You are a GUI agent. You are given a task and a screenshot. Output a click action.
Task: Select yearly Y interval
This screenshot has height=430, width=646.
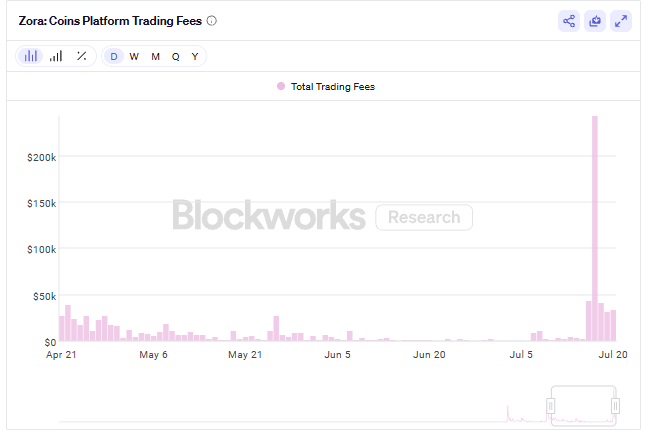(x=195, y=56)
